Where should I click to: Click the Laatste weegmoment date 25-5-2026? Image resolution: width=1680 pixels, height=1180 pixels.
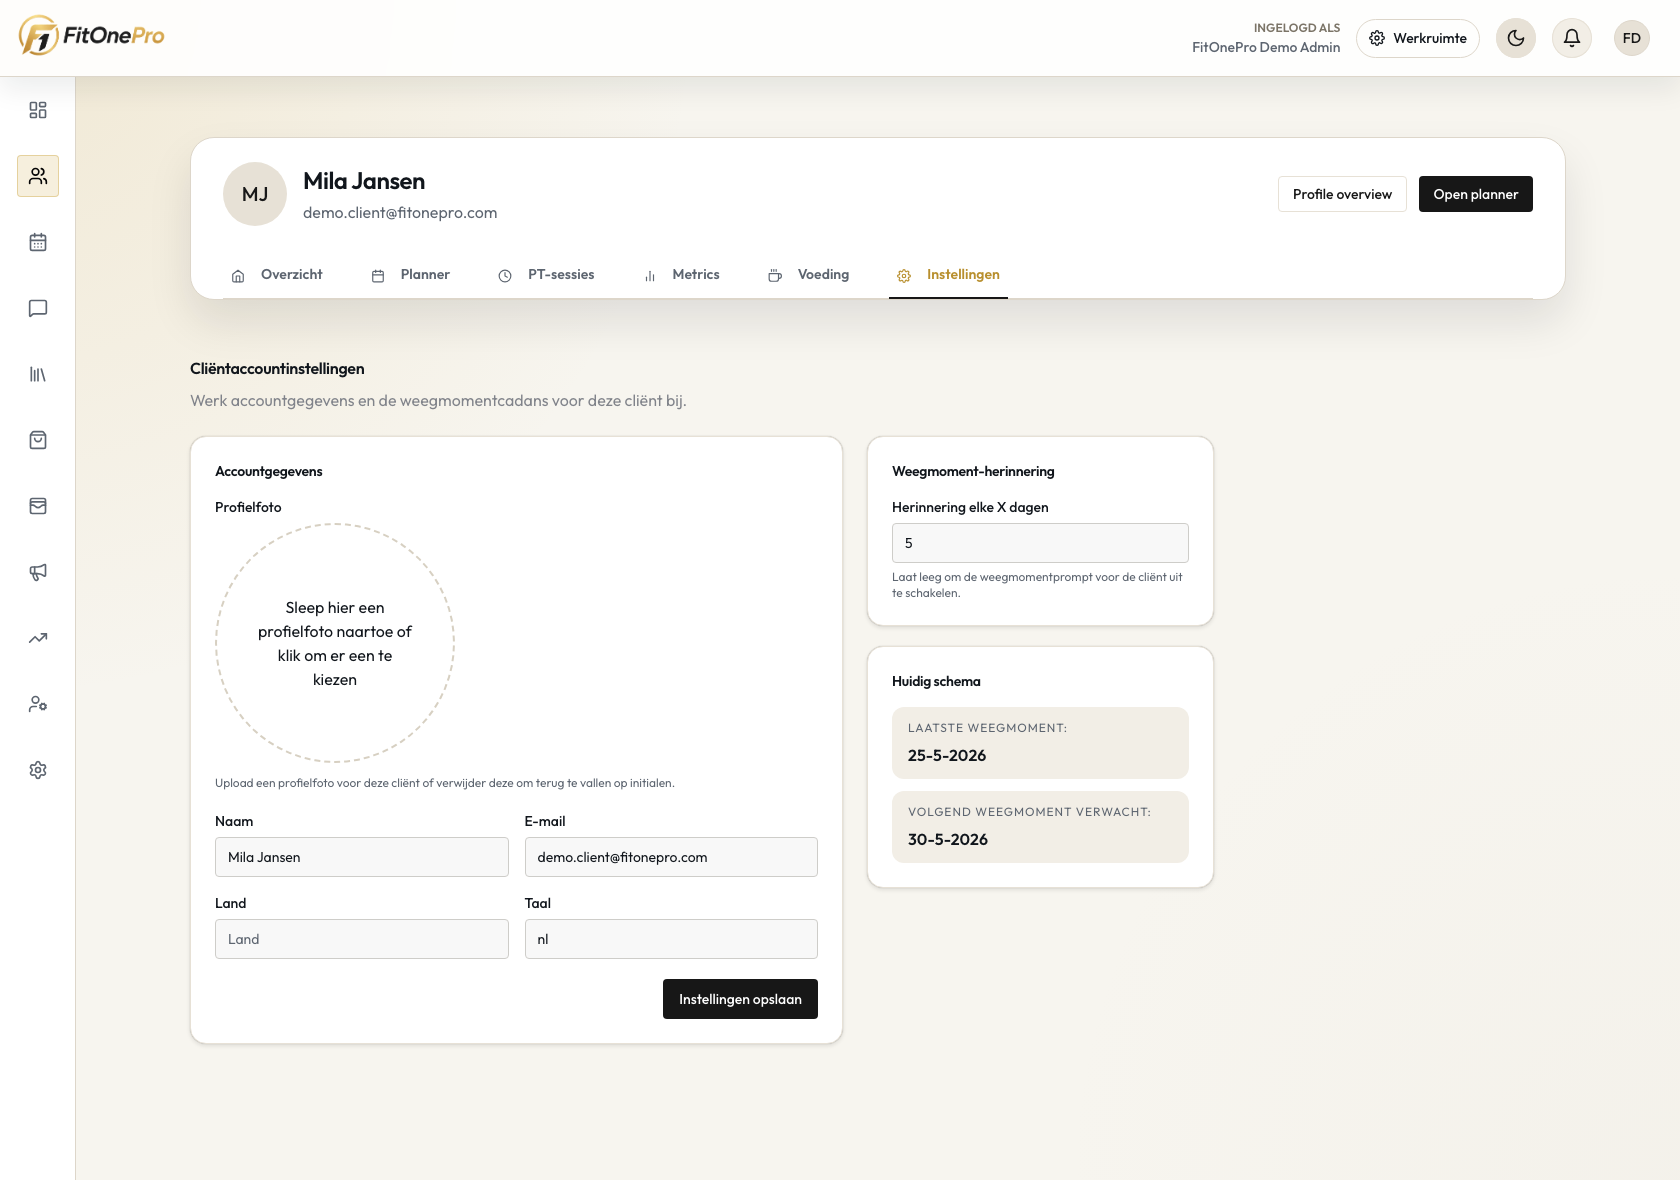click(947, 756)
